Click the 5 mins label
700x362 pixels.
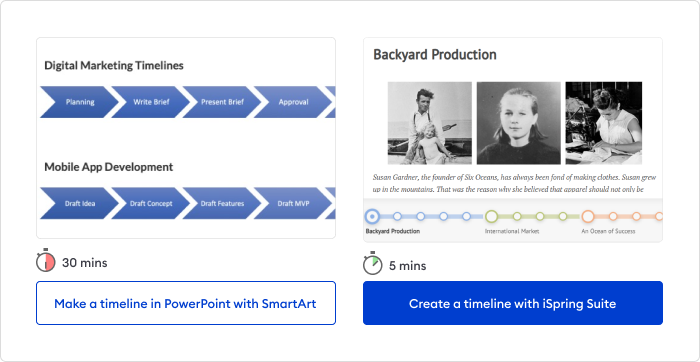point(408,266)
